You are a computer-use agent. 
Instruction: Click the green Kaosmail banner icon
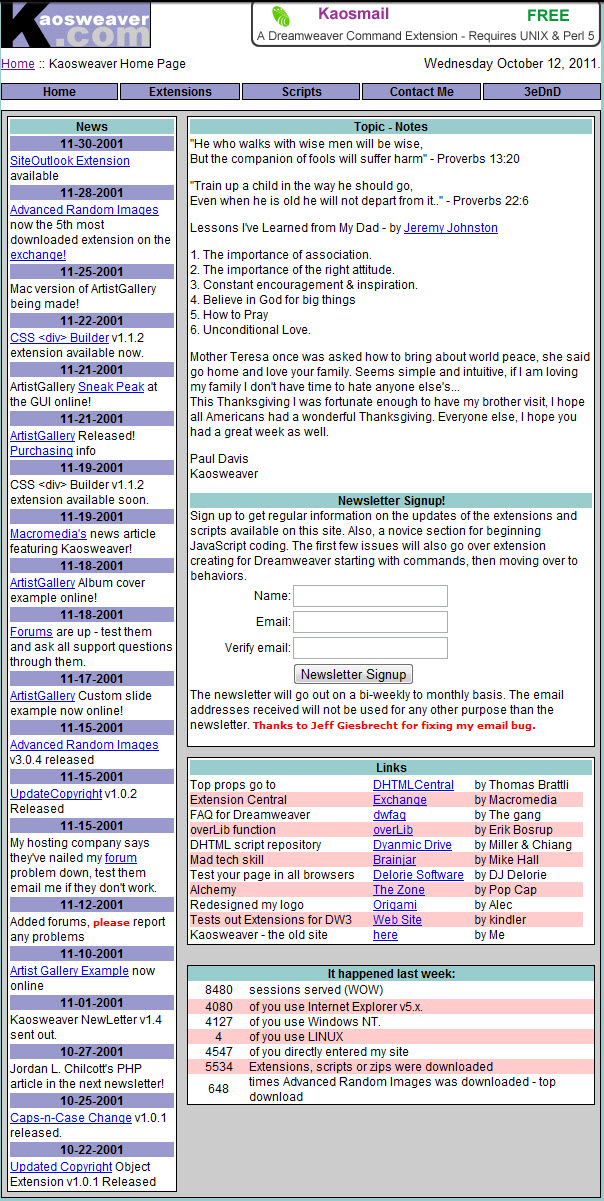tap(282, 16)
